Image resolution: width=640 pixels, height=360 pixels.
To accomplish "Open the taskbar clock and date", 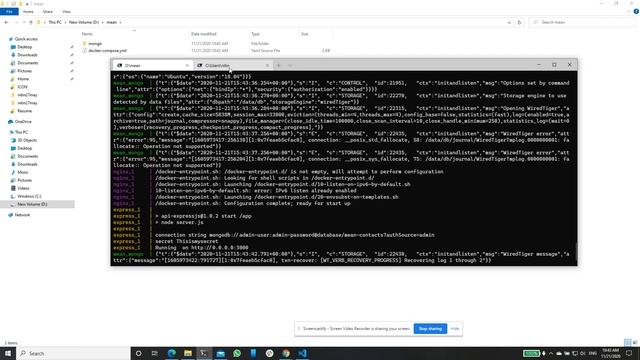I will coord(610,353).
